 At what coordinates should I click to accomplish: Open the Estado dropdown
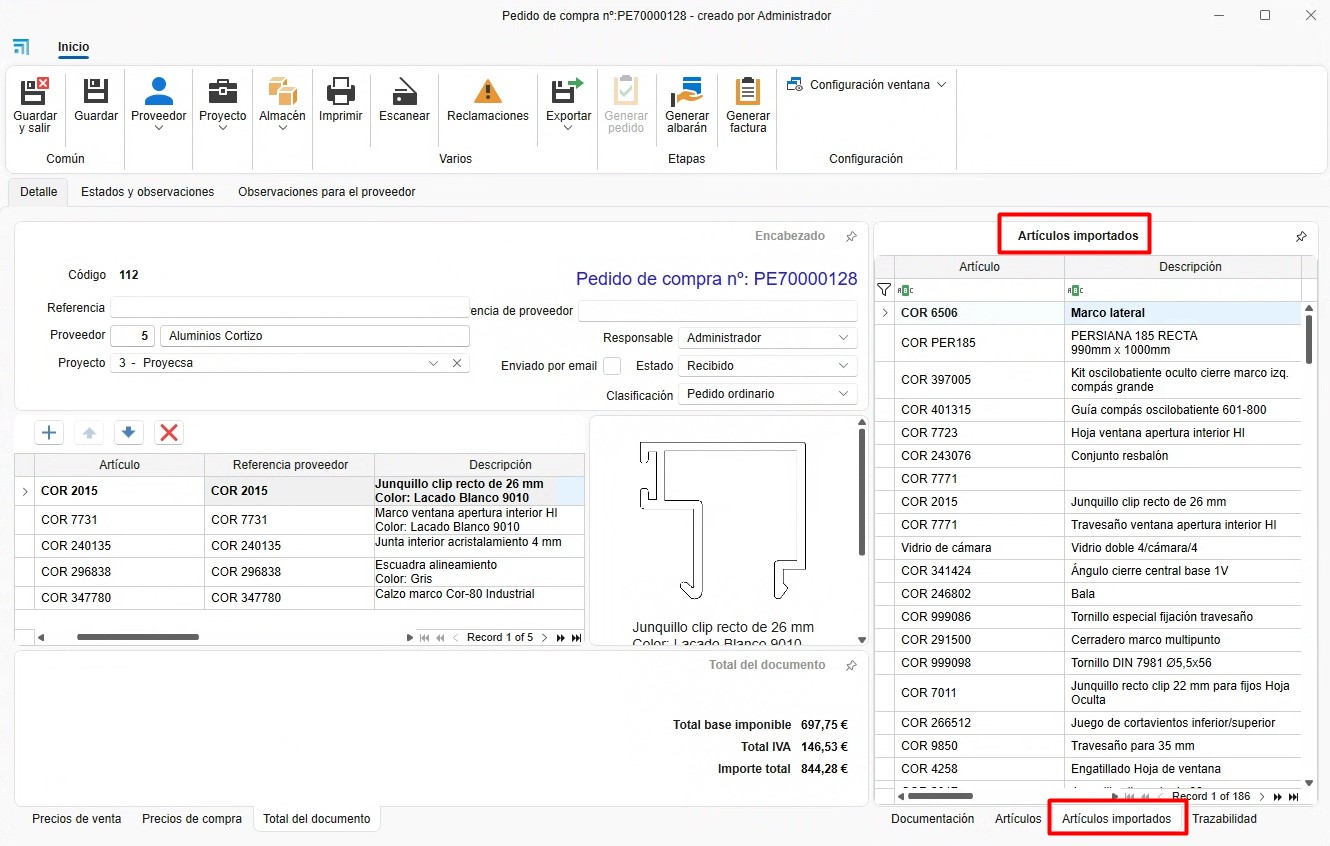pos(844,366)
